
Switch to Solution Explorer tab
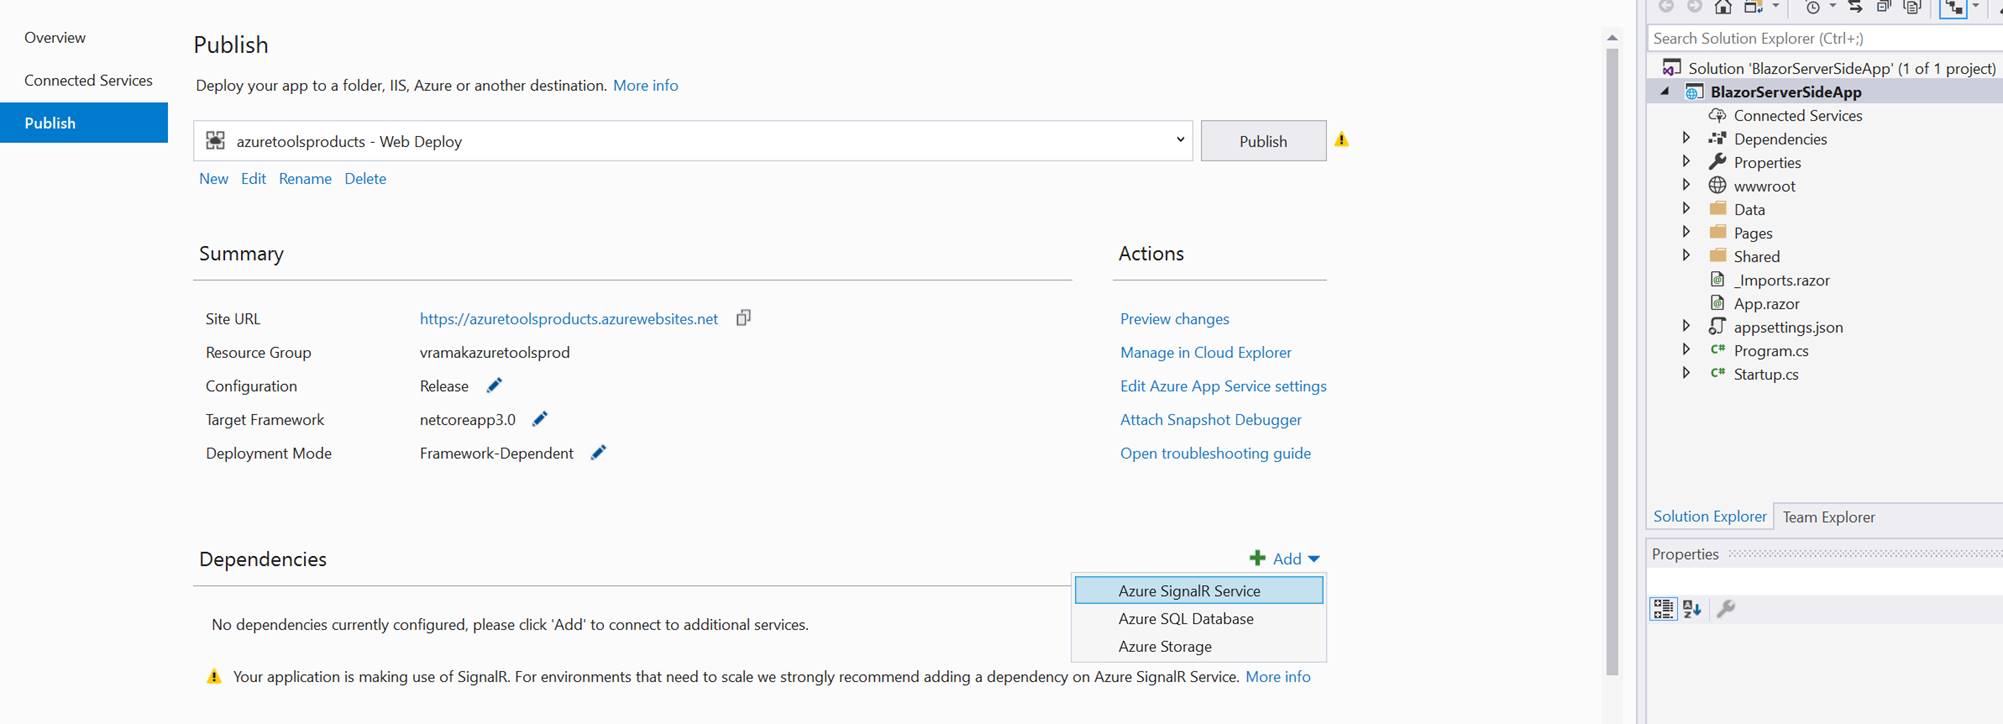(x=1709, y=516)
